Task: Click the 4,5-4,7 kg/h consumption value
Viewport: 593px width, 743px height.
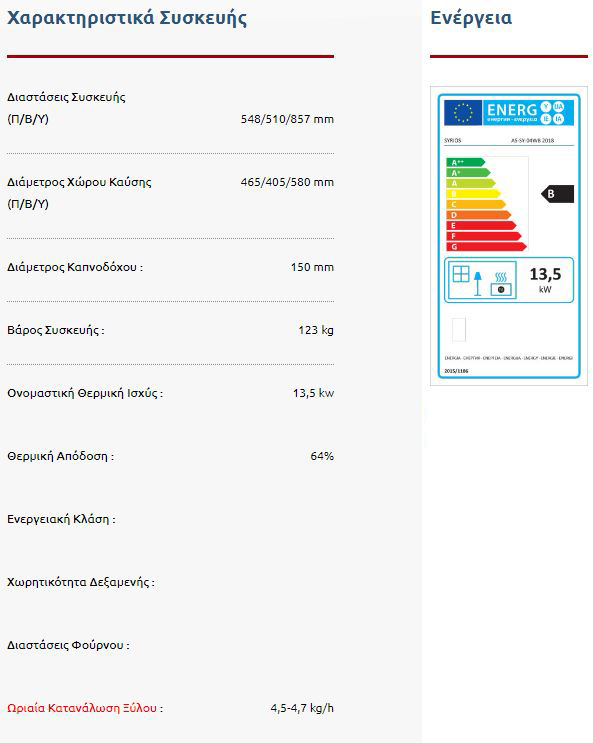Action: pos(302,708)
